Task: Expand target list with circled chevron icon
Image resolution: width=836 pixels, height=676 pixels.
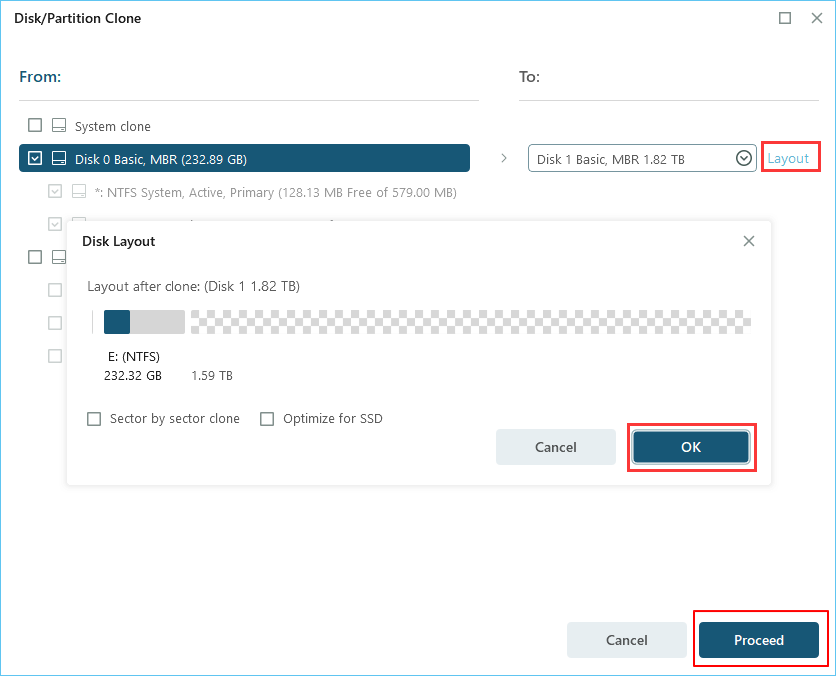Action: pos(744,158)
